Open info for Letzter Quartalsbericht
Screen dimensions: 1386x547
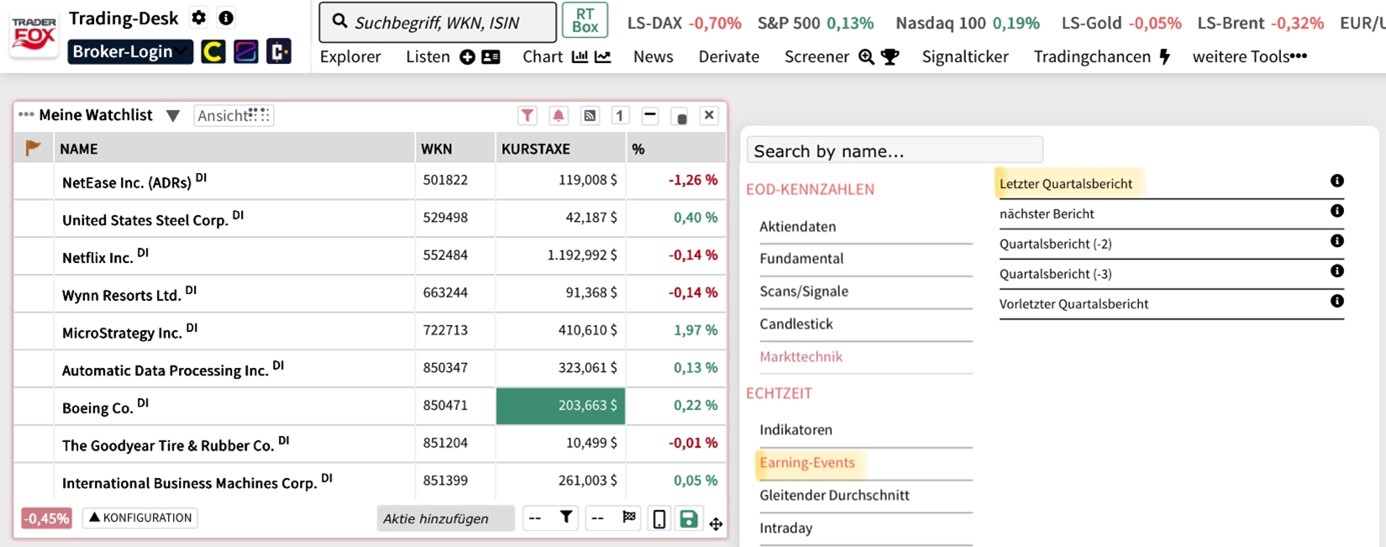[1337, 181]
